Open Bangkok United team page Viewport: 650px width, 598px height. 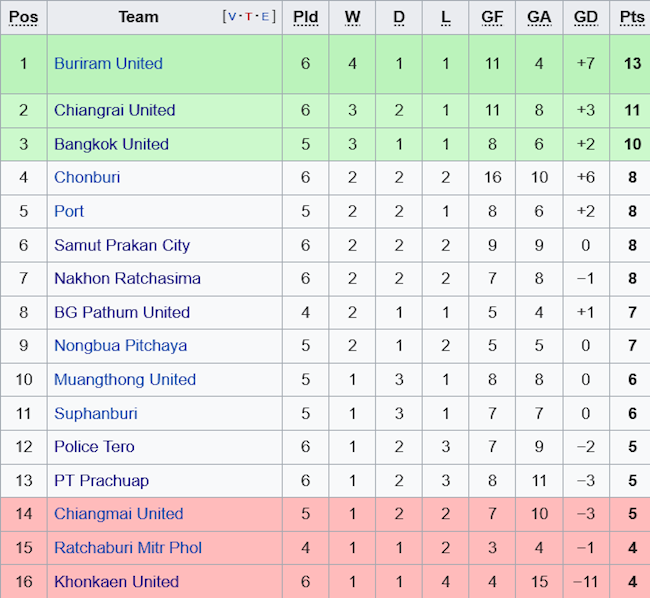pyautogui.click(x=111, y=144)
